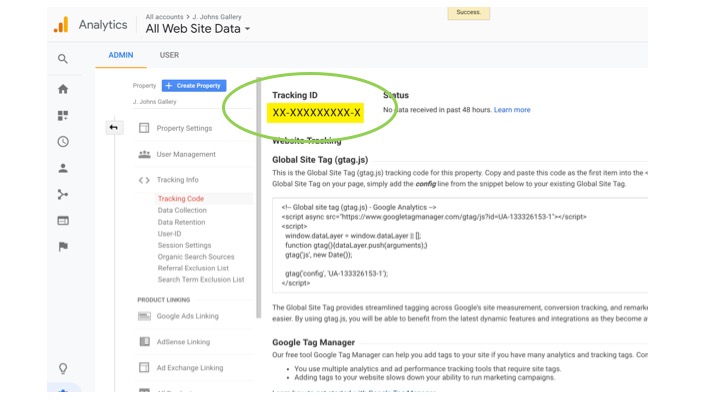Click the Tracking Info code brackets icon
Image resolution: width=720 pixels, height=405 pixels.
click(144, 180)
